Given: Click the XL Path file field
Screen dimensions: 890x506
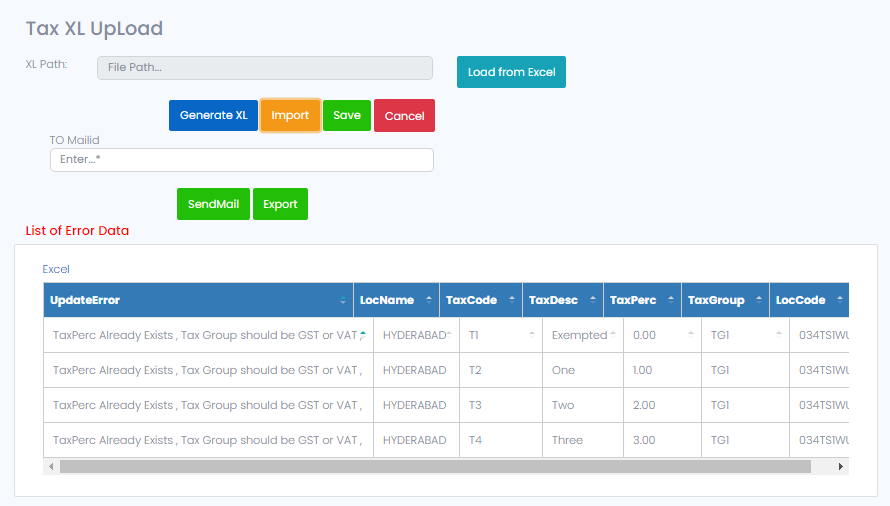Looking at the screenshot, I should click(x=264, y=67).
